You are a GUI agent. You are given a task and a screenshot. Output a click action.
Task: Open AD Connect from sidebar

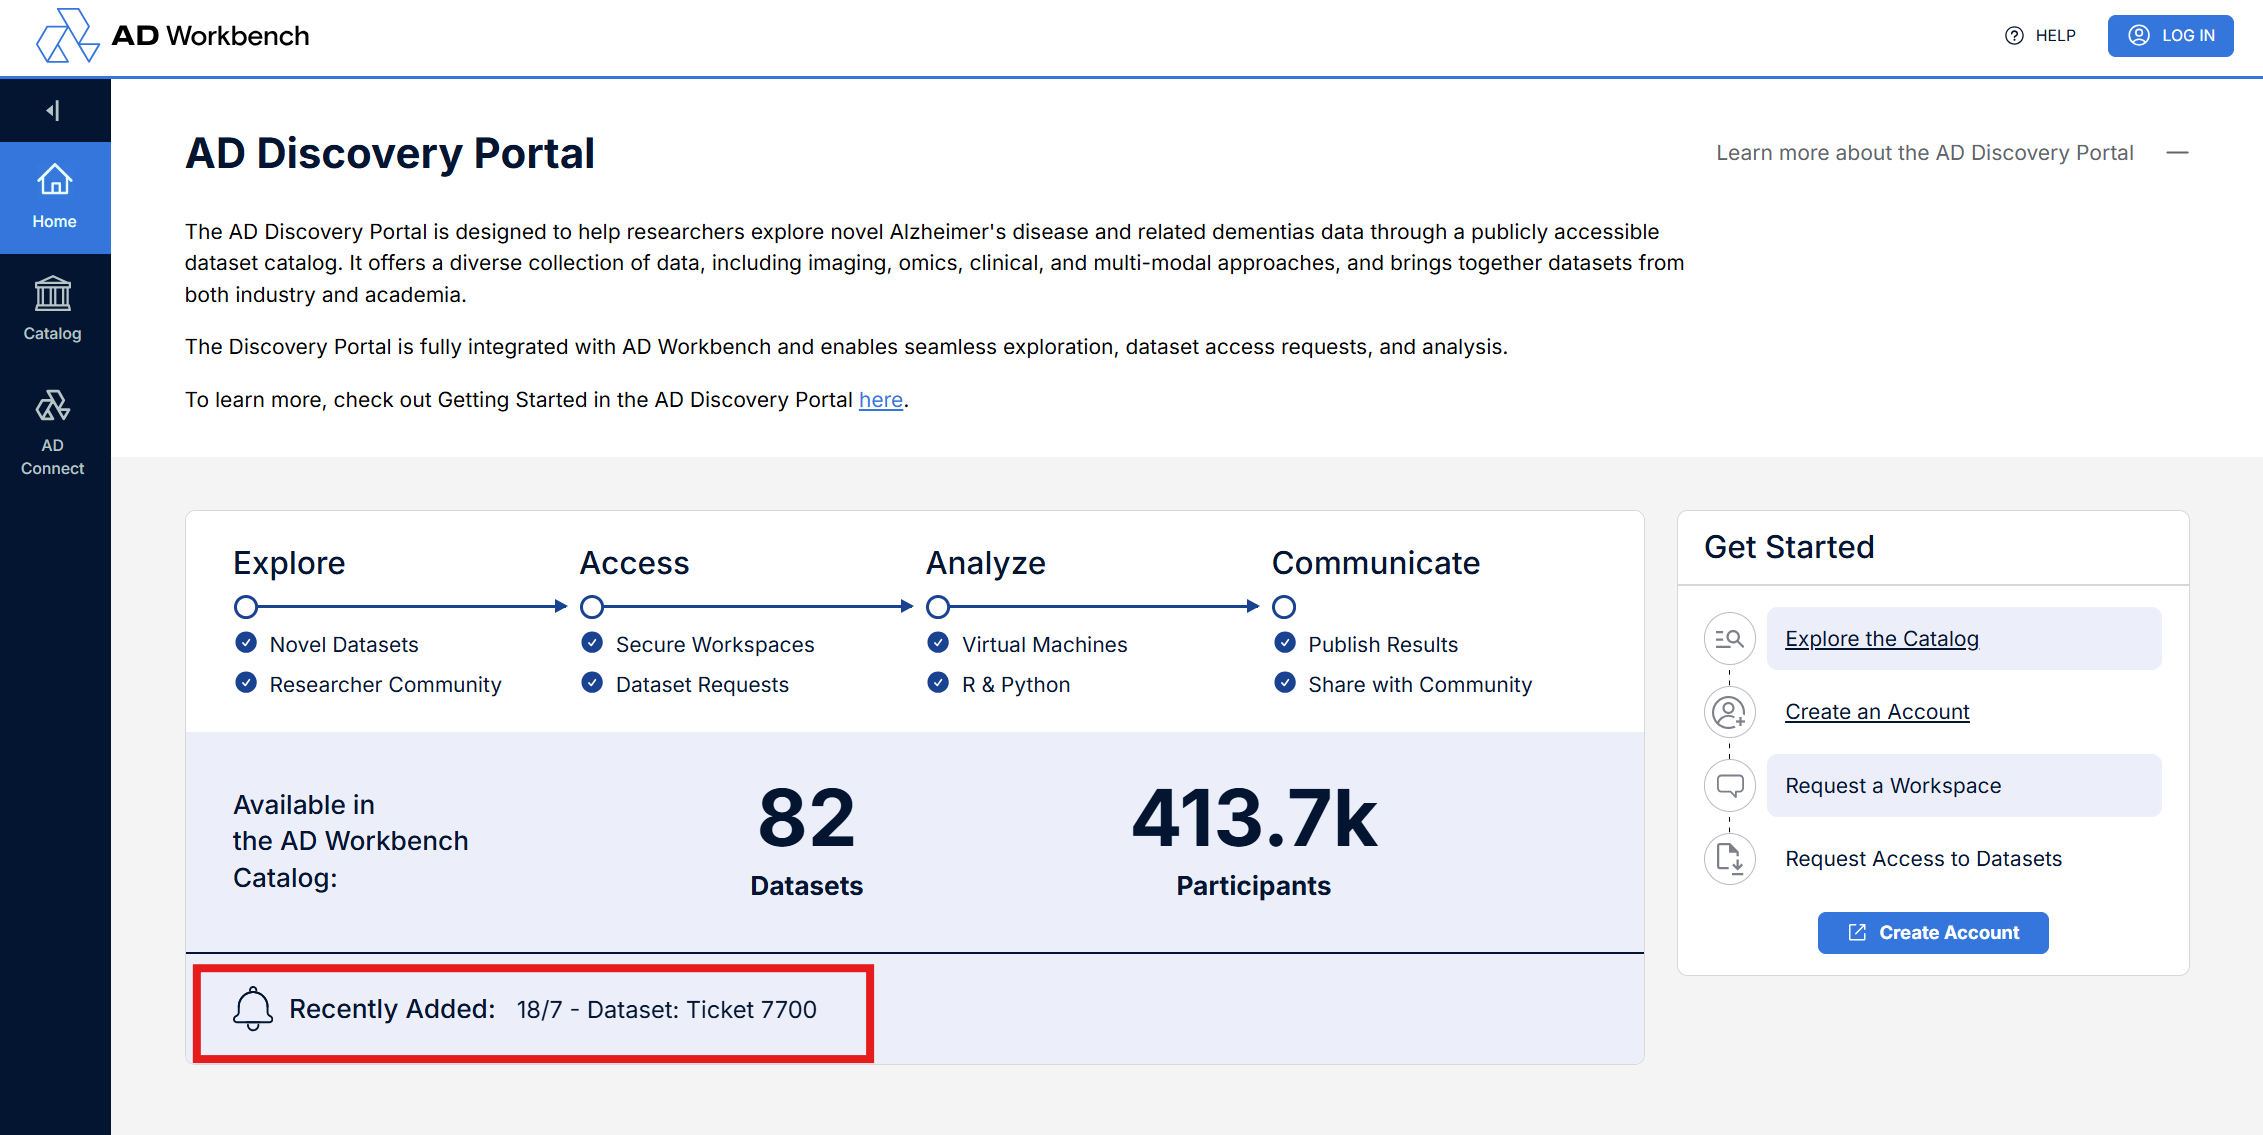coord(53,432)
